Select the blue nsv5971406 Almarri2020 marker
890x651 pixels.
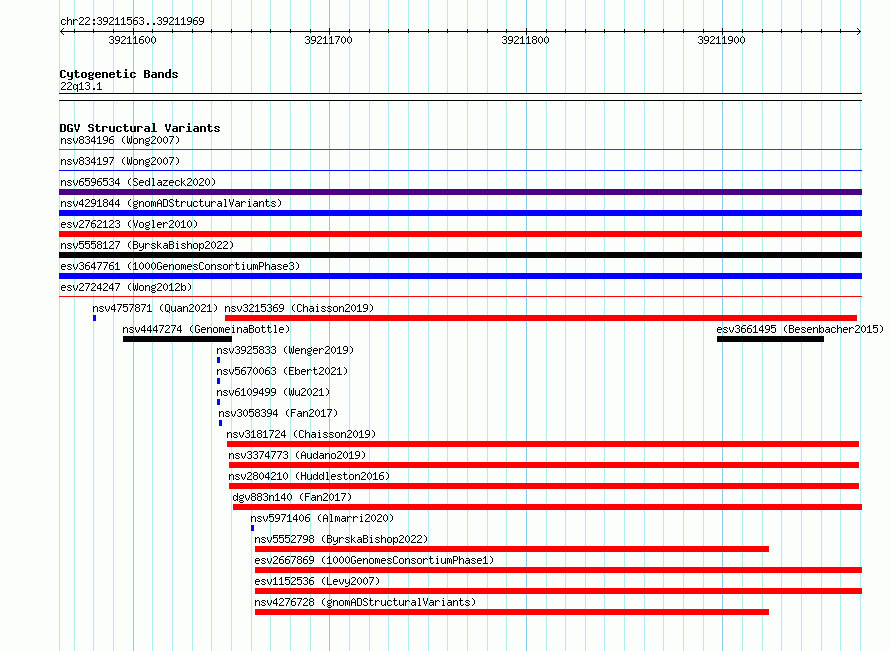click(x=253, y=528)
